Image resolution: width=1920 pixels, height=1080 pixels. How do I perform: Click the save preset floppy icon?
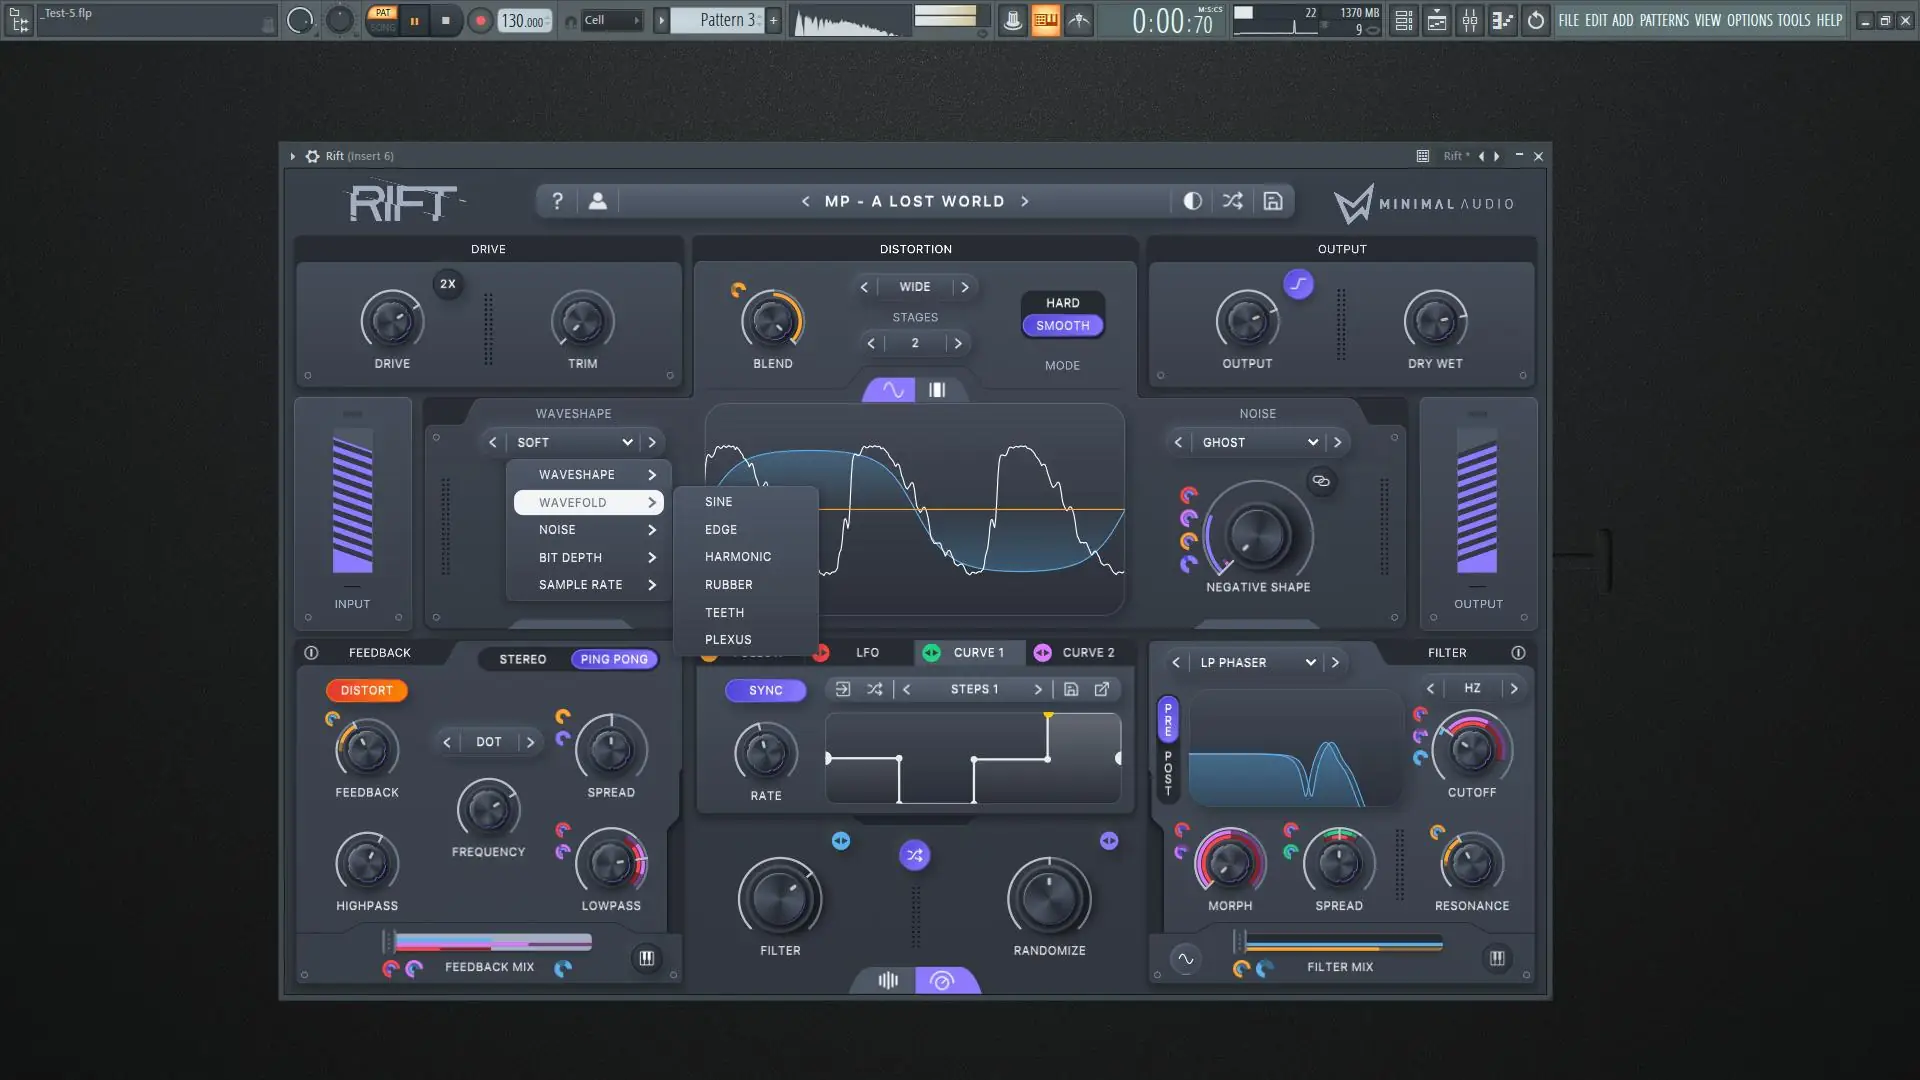(x=1272, y=201)
